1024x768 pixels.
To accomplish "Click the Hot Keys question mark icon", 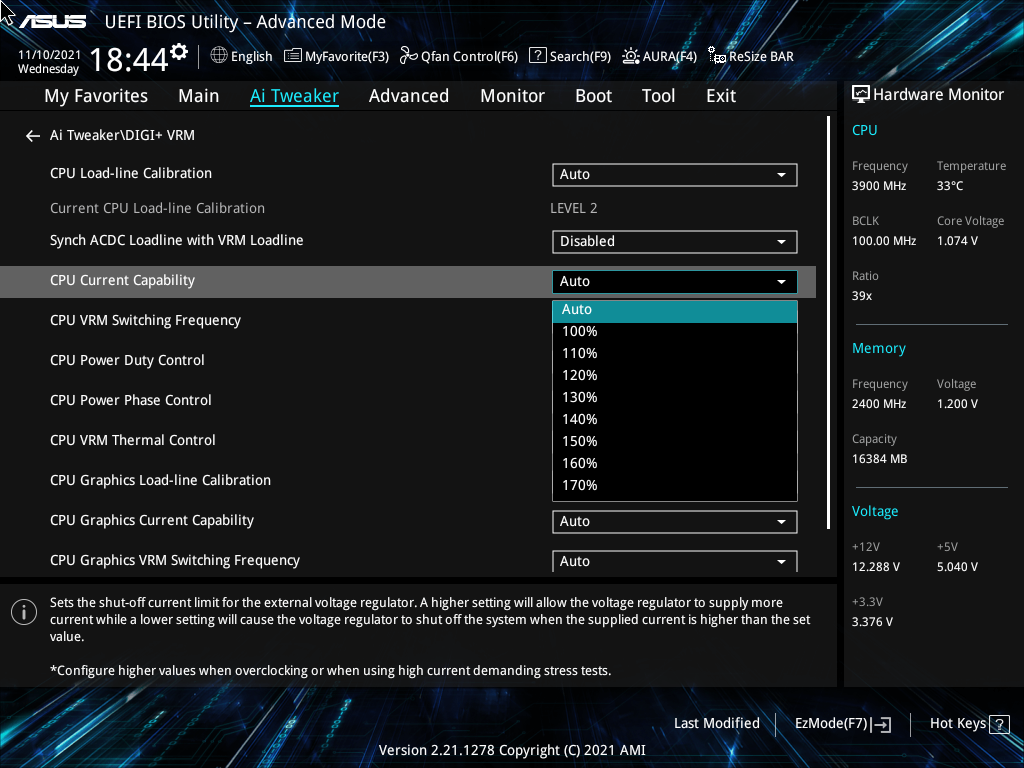I will pos(999,724).
